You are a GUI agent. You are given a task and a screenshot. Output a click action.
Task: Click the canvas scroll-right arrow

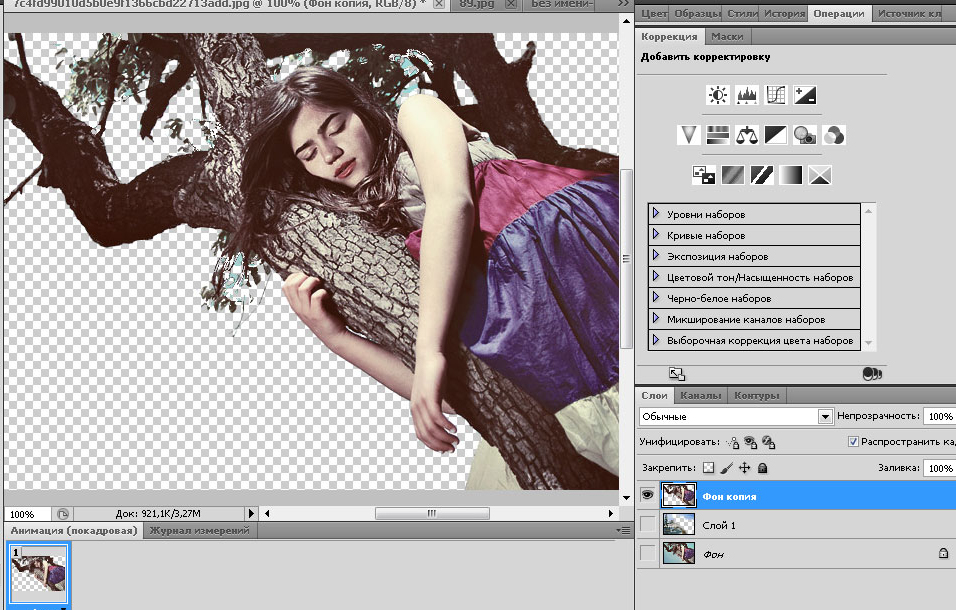[610, 514]
